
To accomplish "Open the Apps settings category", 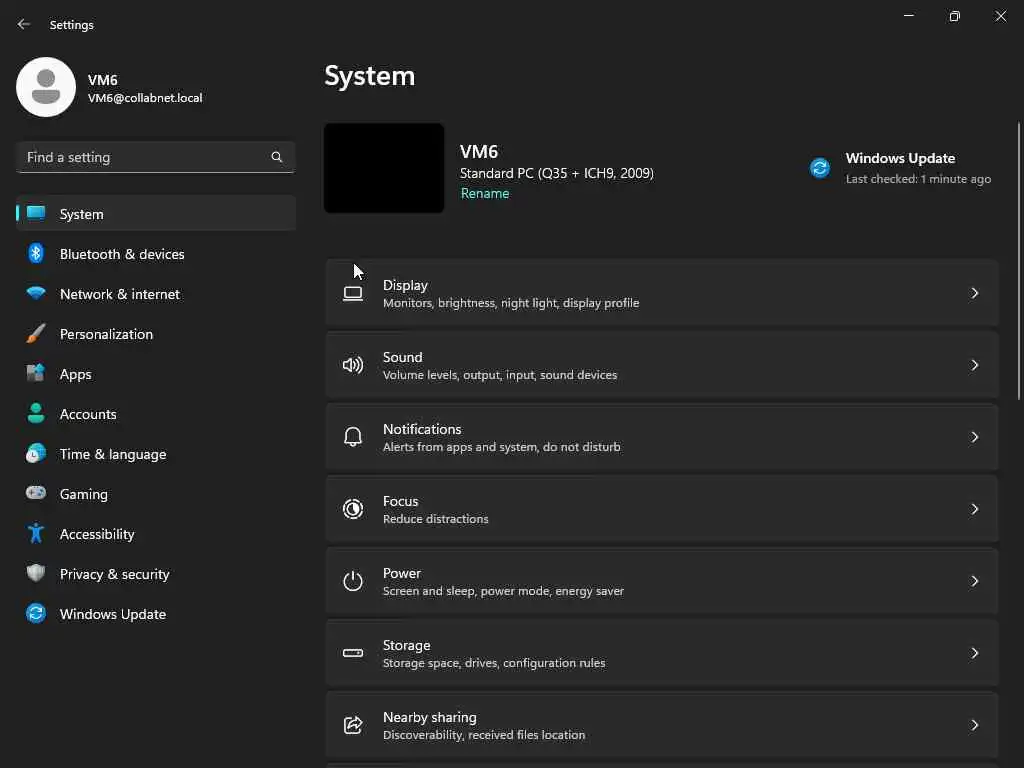I will pos(75,374).
